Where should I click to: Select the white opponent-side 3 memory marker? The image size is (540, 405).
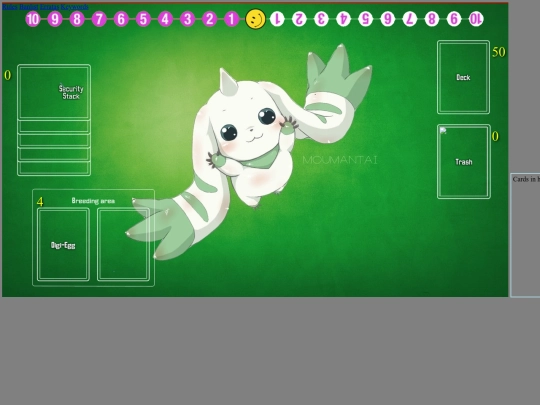(x=321, y=19)
